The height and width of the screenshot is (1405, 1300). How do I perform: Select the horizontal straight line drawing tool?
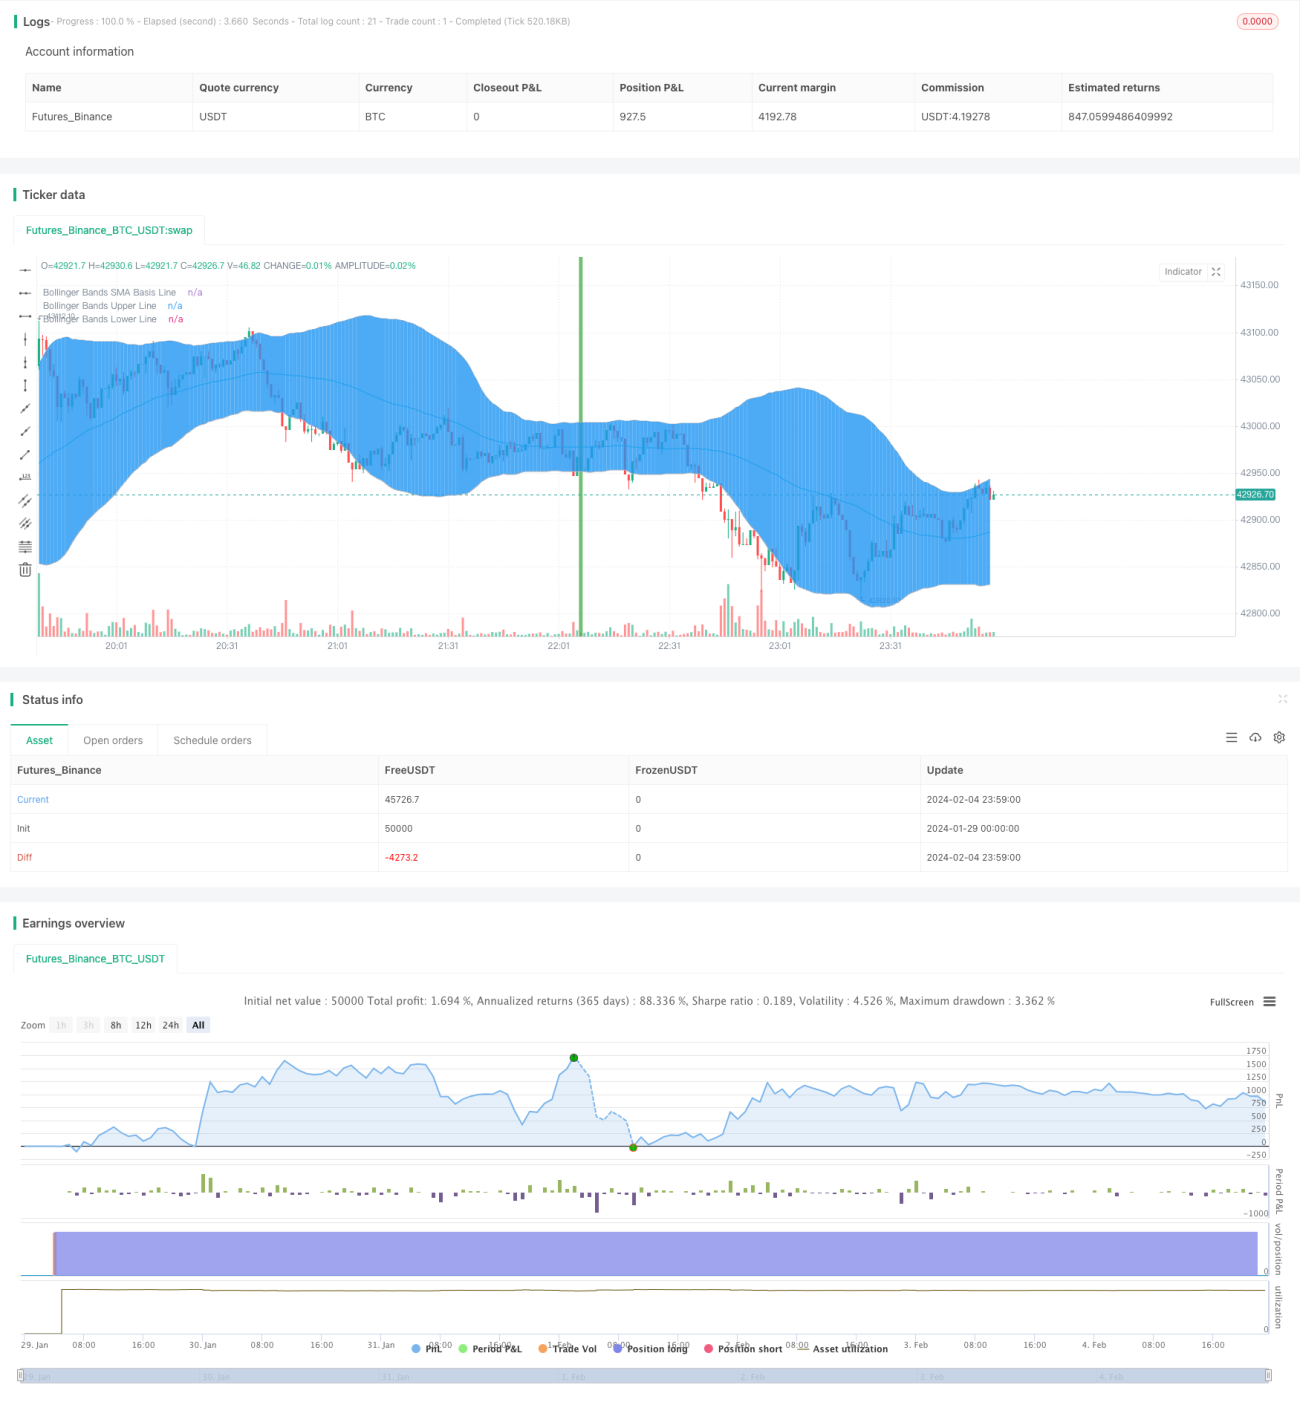(x=25, y=269)
